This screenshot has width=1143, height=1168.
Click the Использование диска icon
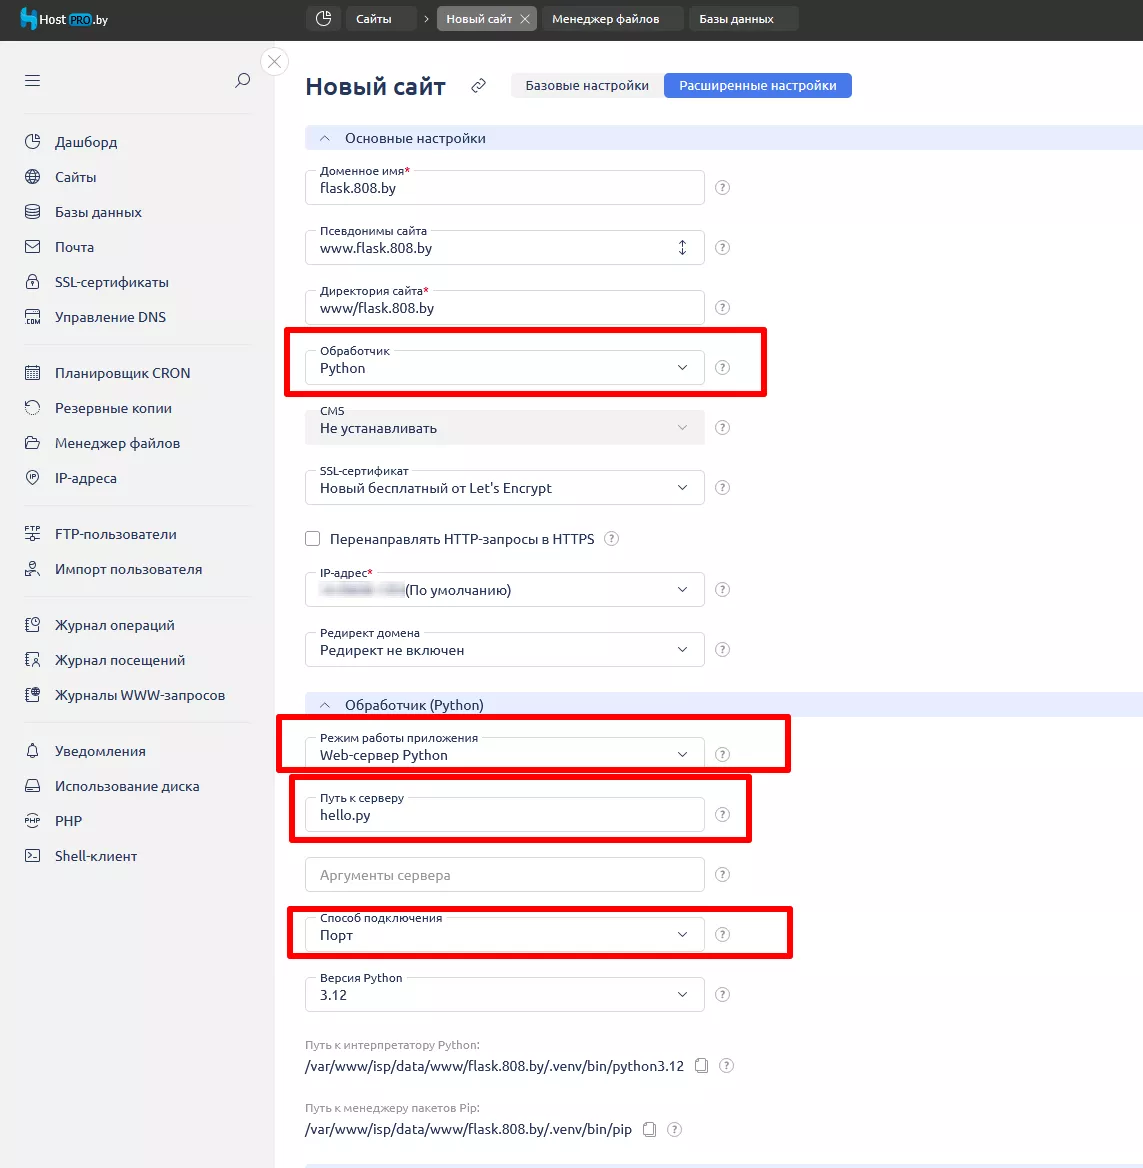coord(32,785)
